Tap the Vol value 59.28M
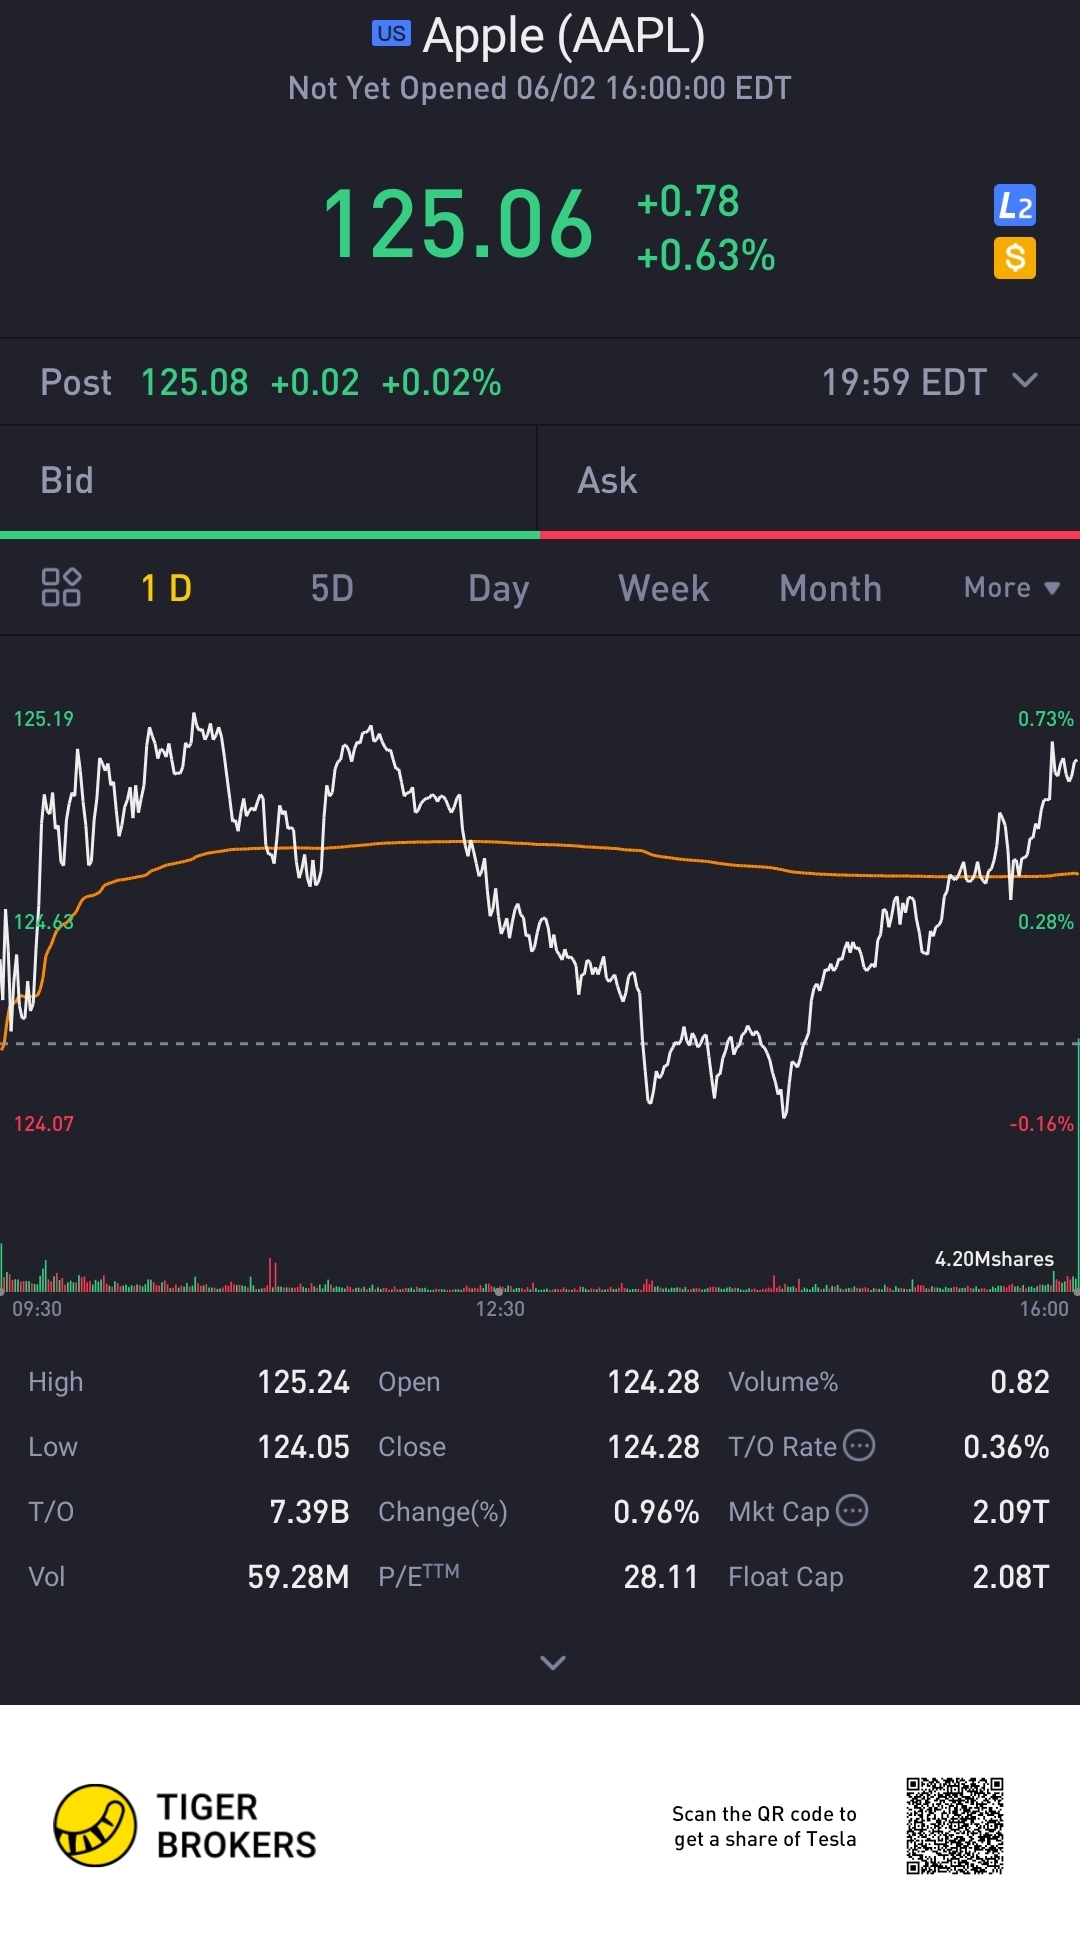This screenshot has width=1080, height=1947. point(298,1576)
